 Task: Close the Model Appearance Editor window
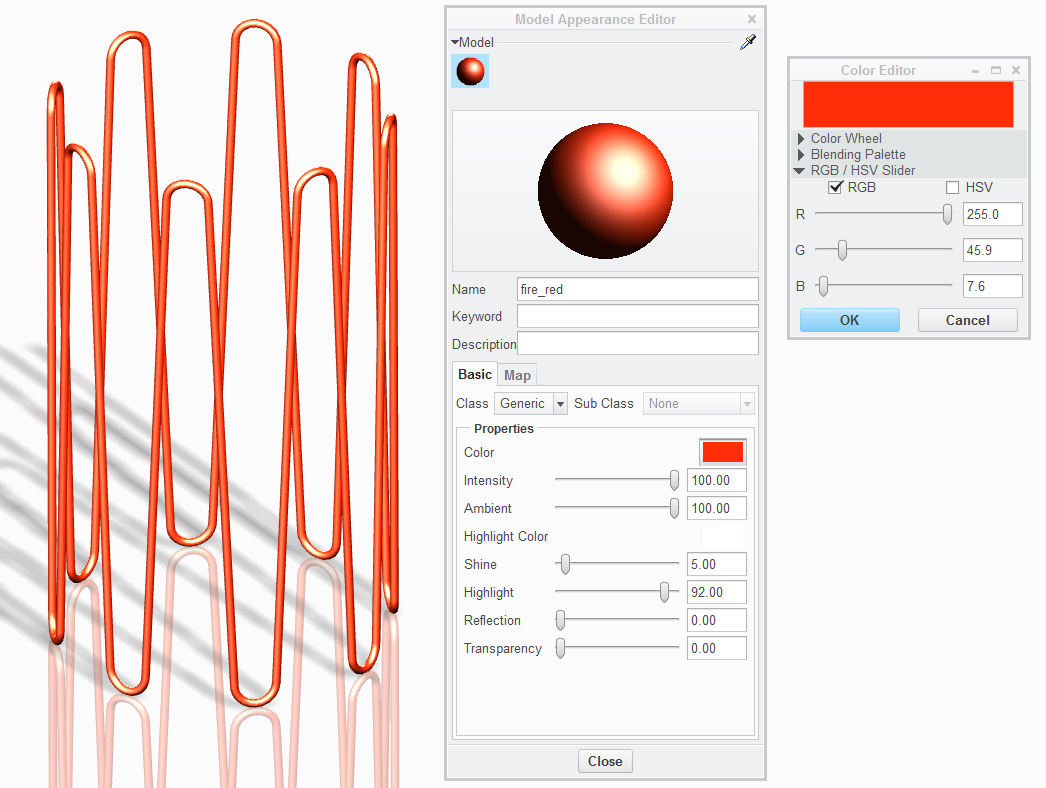[752, 19]
